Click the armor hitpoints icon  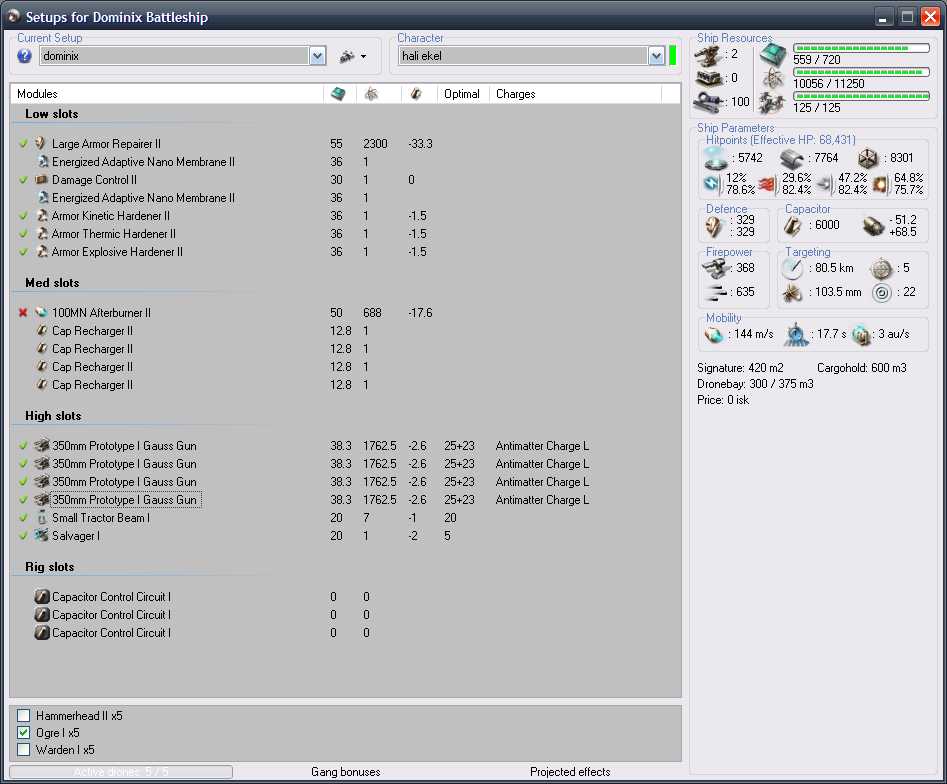click(x=792, y=158)
